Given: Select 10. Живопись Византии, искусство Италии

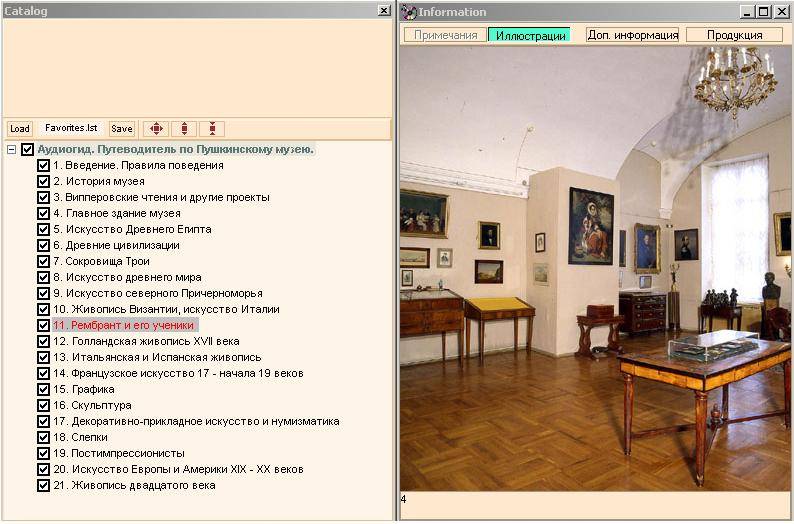Looking at the screenshot, I should point(166,309).
